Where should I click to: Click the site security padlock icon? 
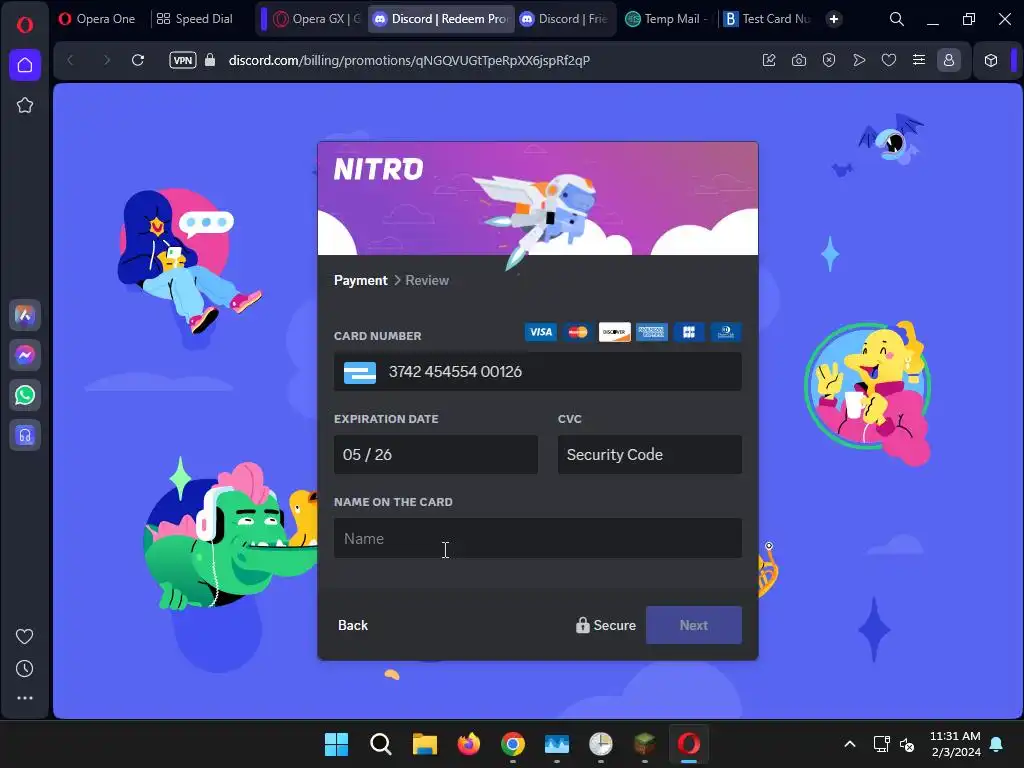(x=210, y=60)
